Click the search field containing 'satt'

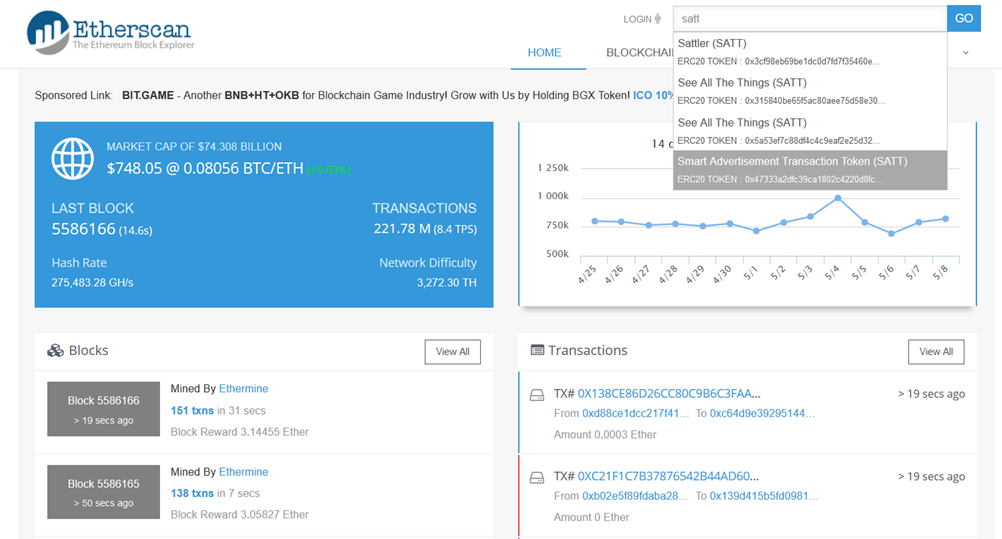pyautogui.click(x=809, y=19)
